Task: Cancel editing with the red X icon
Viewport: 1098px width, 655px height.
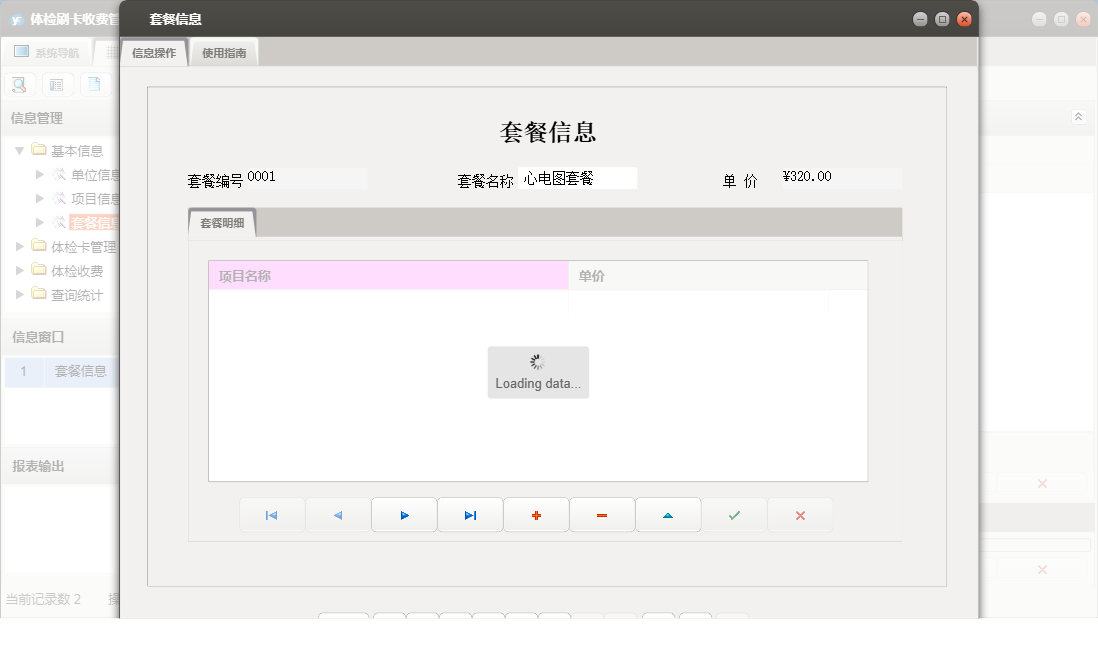Action: click(x=800, y=514)
